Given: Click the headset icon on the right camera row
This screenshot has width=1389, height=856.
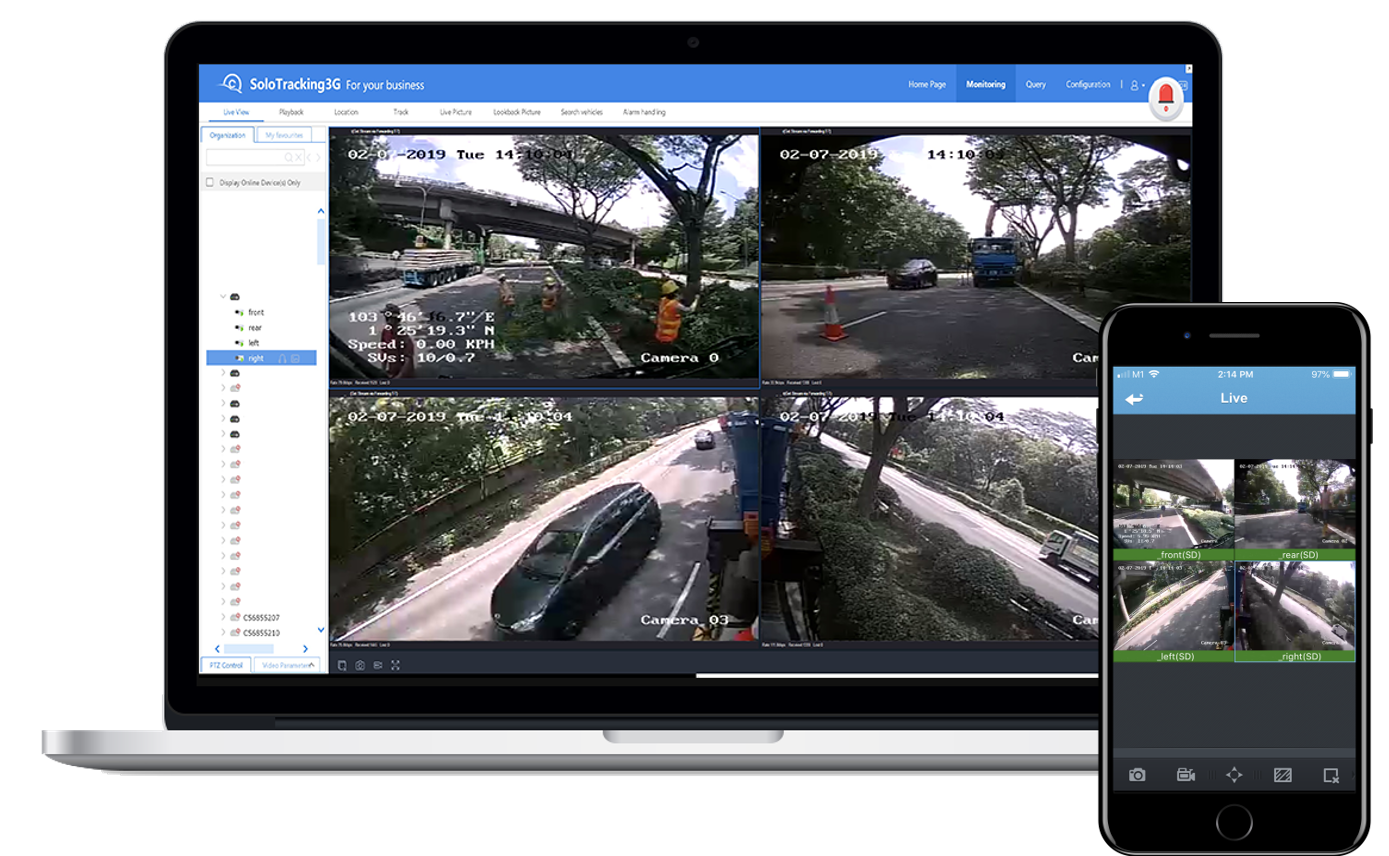Looking at the screenshot, I should (283, 358).
